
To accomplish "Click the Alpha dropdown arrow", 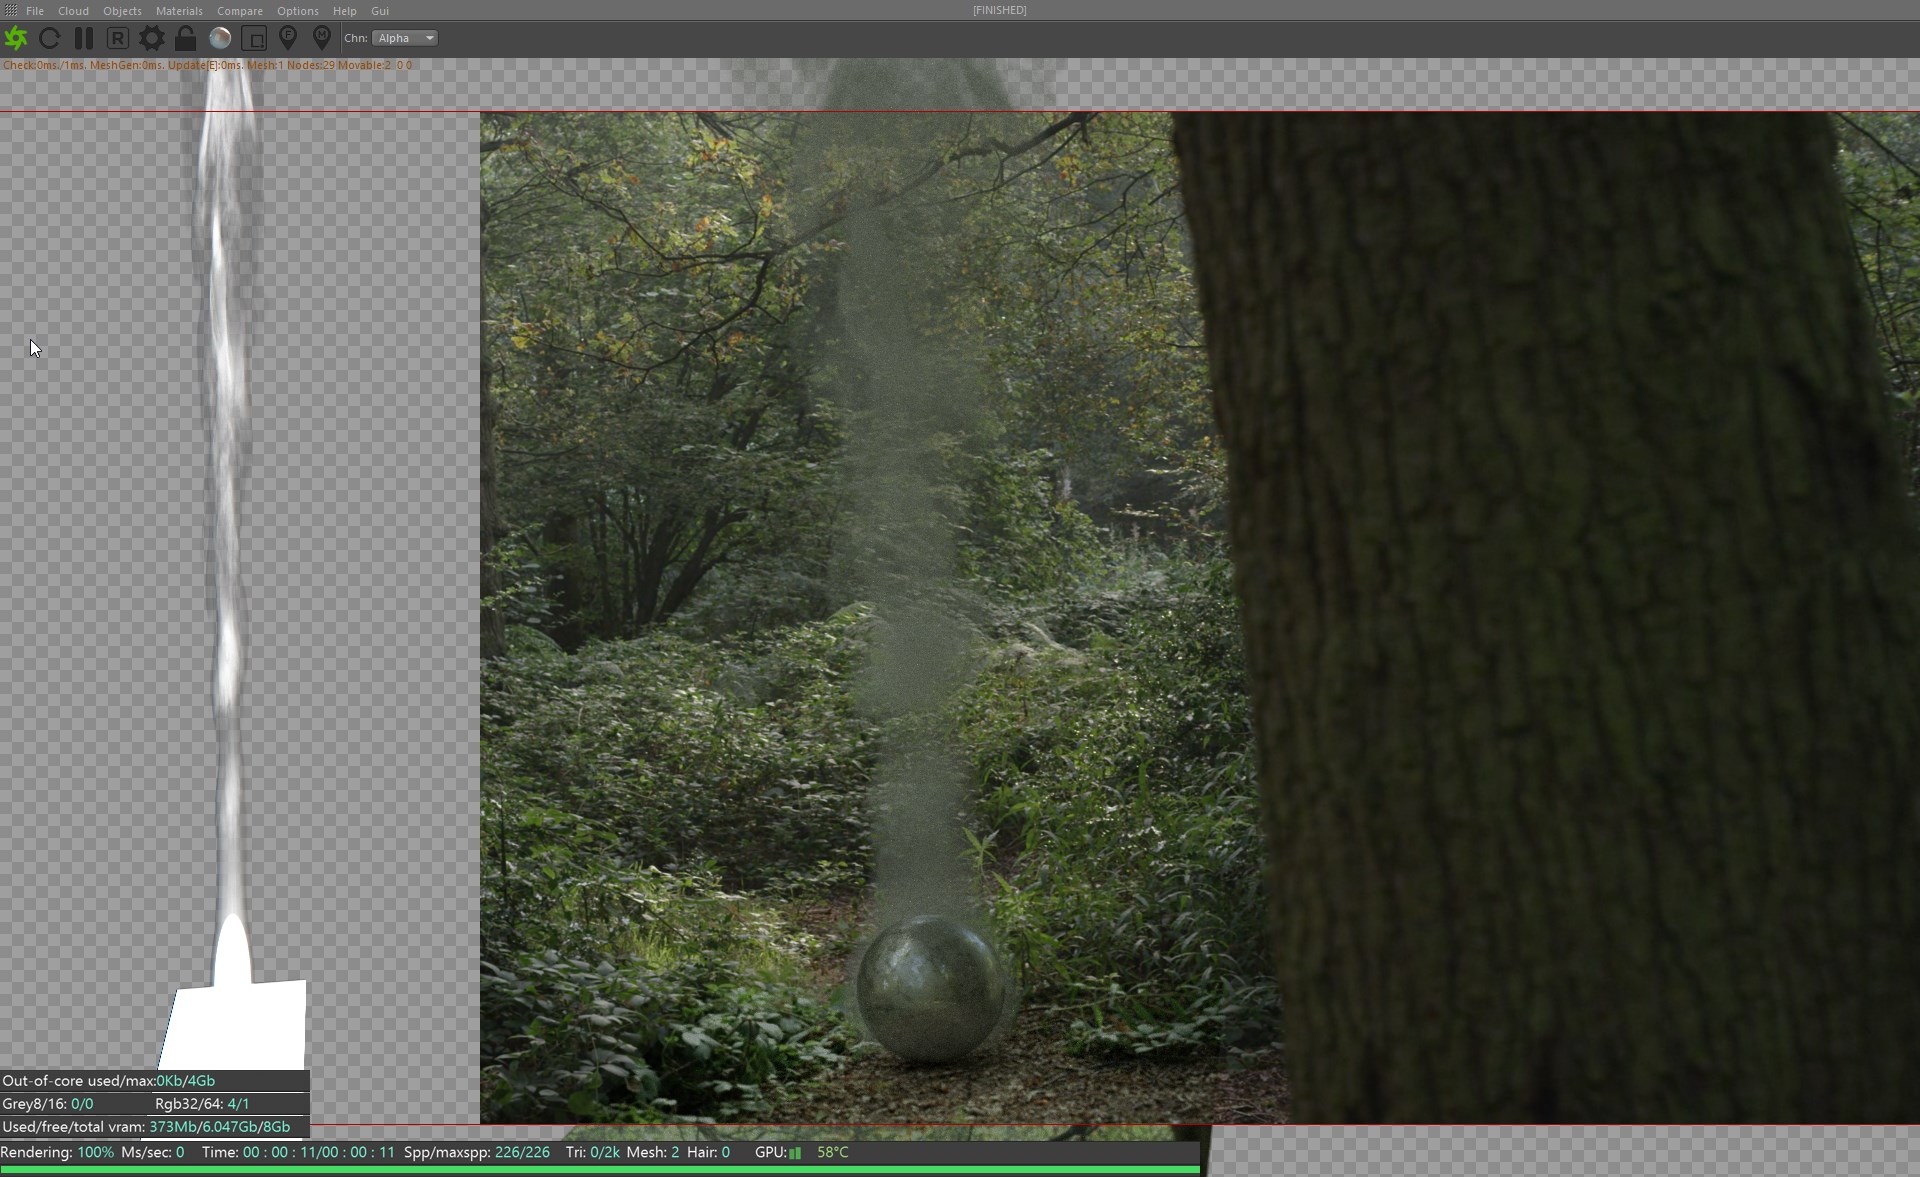I will point(430,38).
